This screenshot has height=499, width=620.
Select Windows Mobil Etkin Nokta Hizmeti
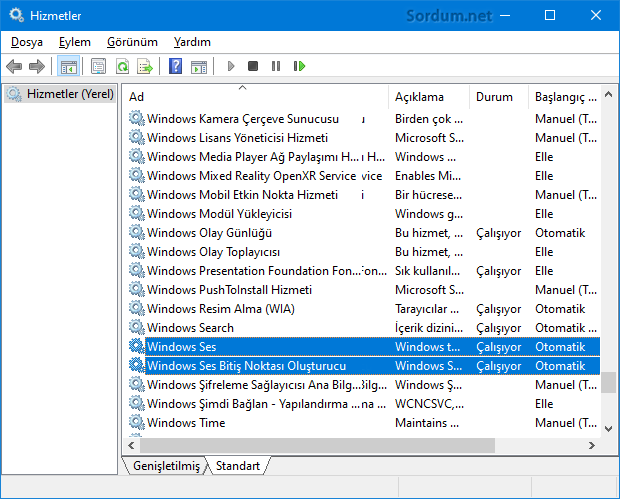pos(363,195)
